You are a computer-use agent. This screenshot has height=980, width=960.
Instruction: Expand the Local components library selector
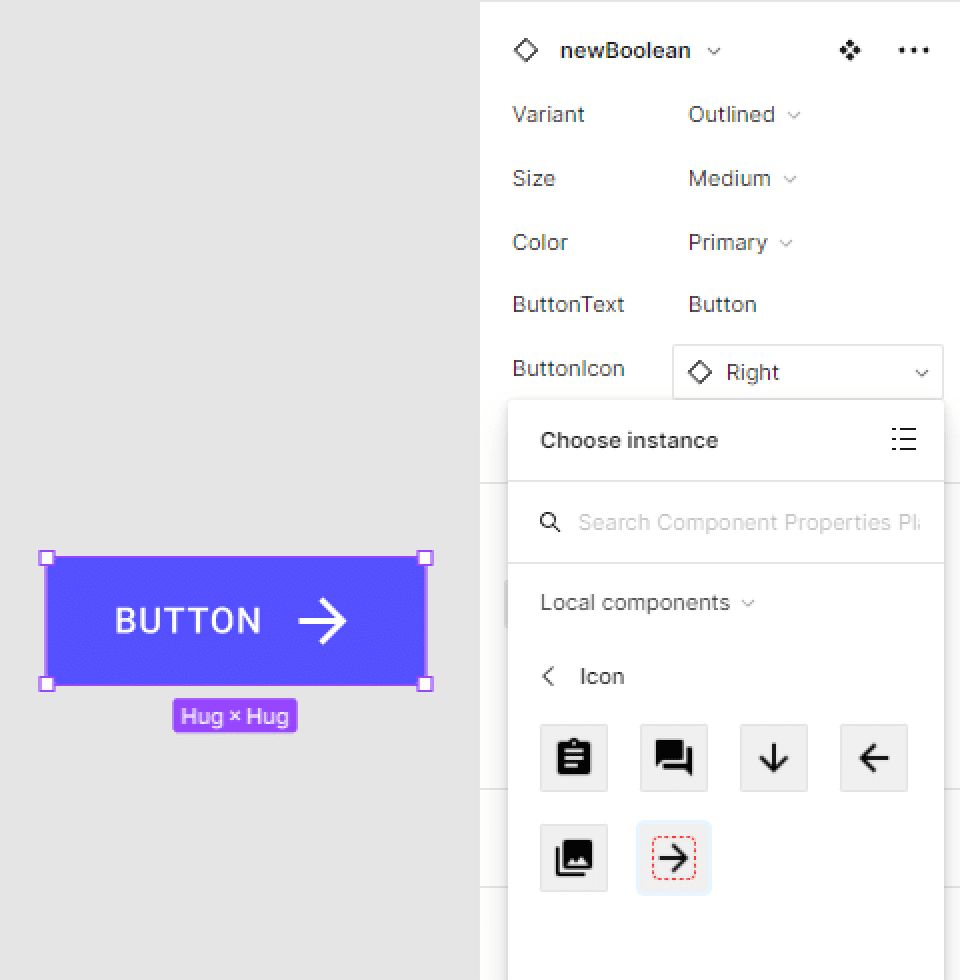pyautogui.click(x=648, y=602)
